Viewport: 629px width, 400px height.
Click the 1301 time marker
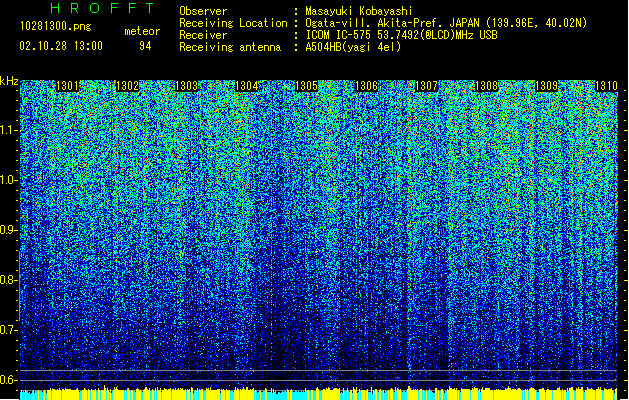(67, 86)
